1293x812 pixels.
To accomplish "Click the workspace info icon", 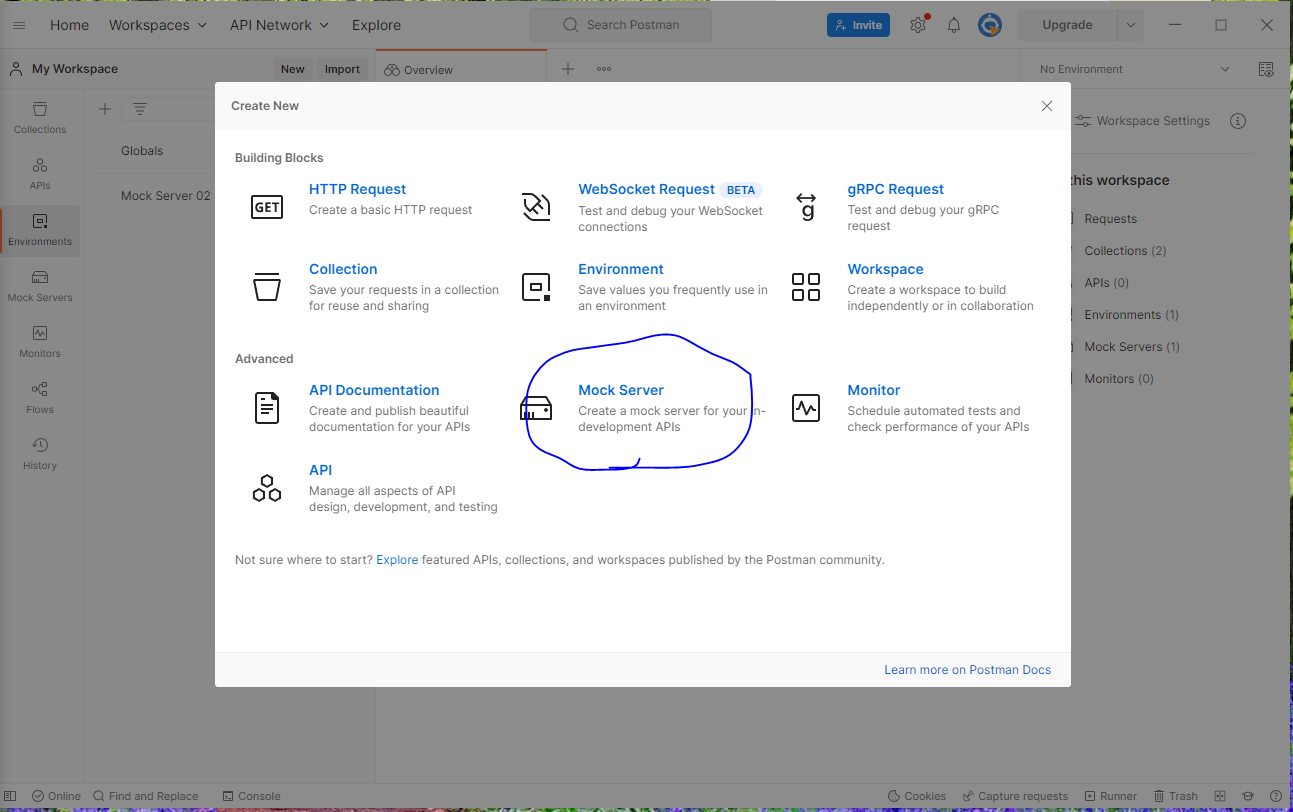I will (1238, 121).
